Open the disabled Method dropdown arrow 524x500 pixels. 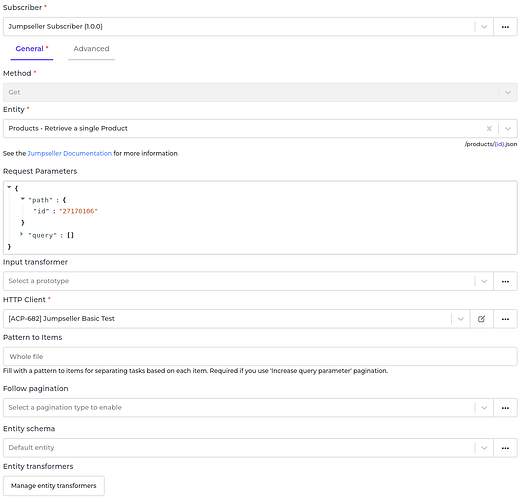pyautogui.click(x=508, y=92)
